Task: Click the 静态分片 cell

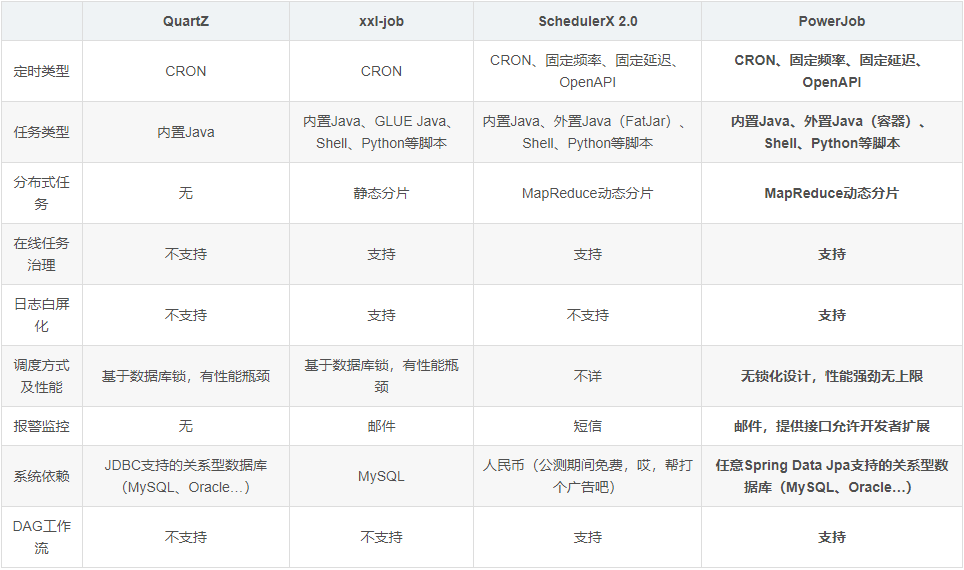Action: coord(381,193)
